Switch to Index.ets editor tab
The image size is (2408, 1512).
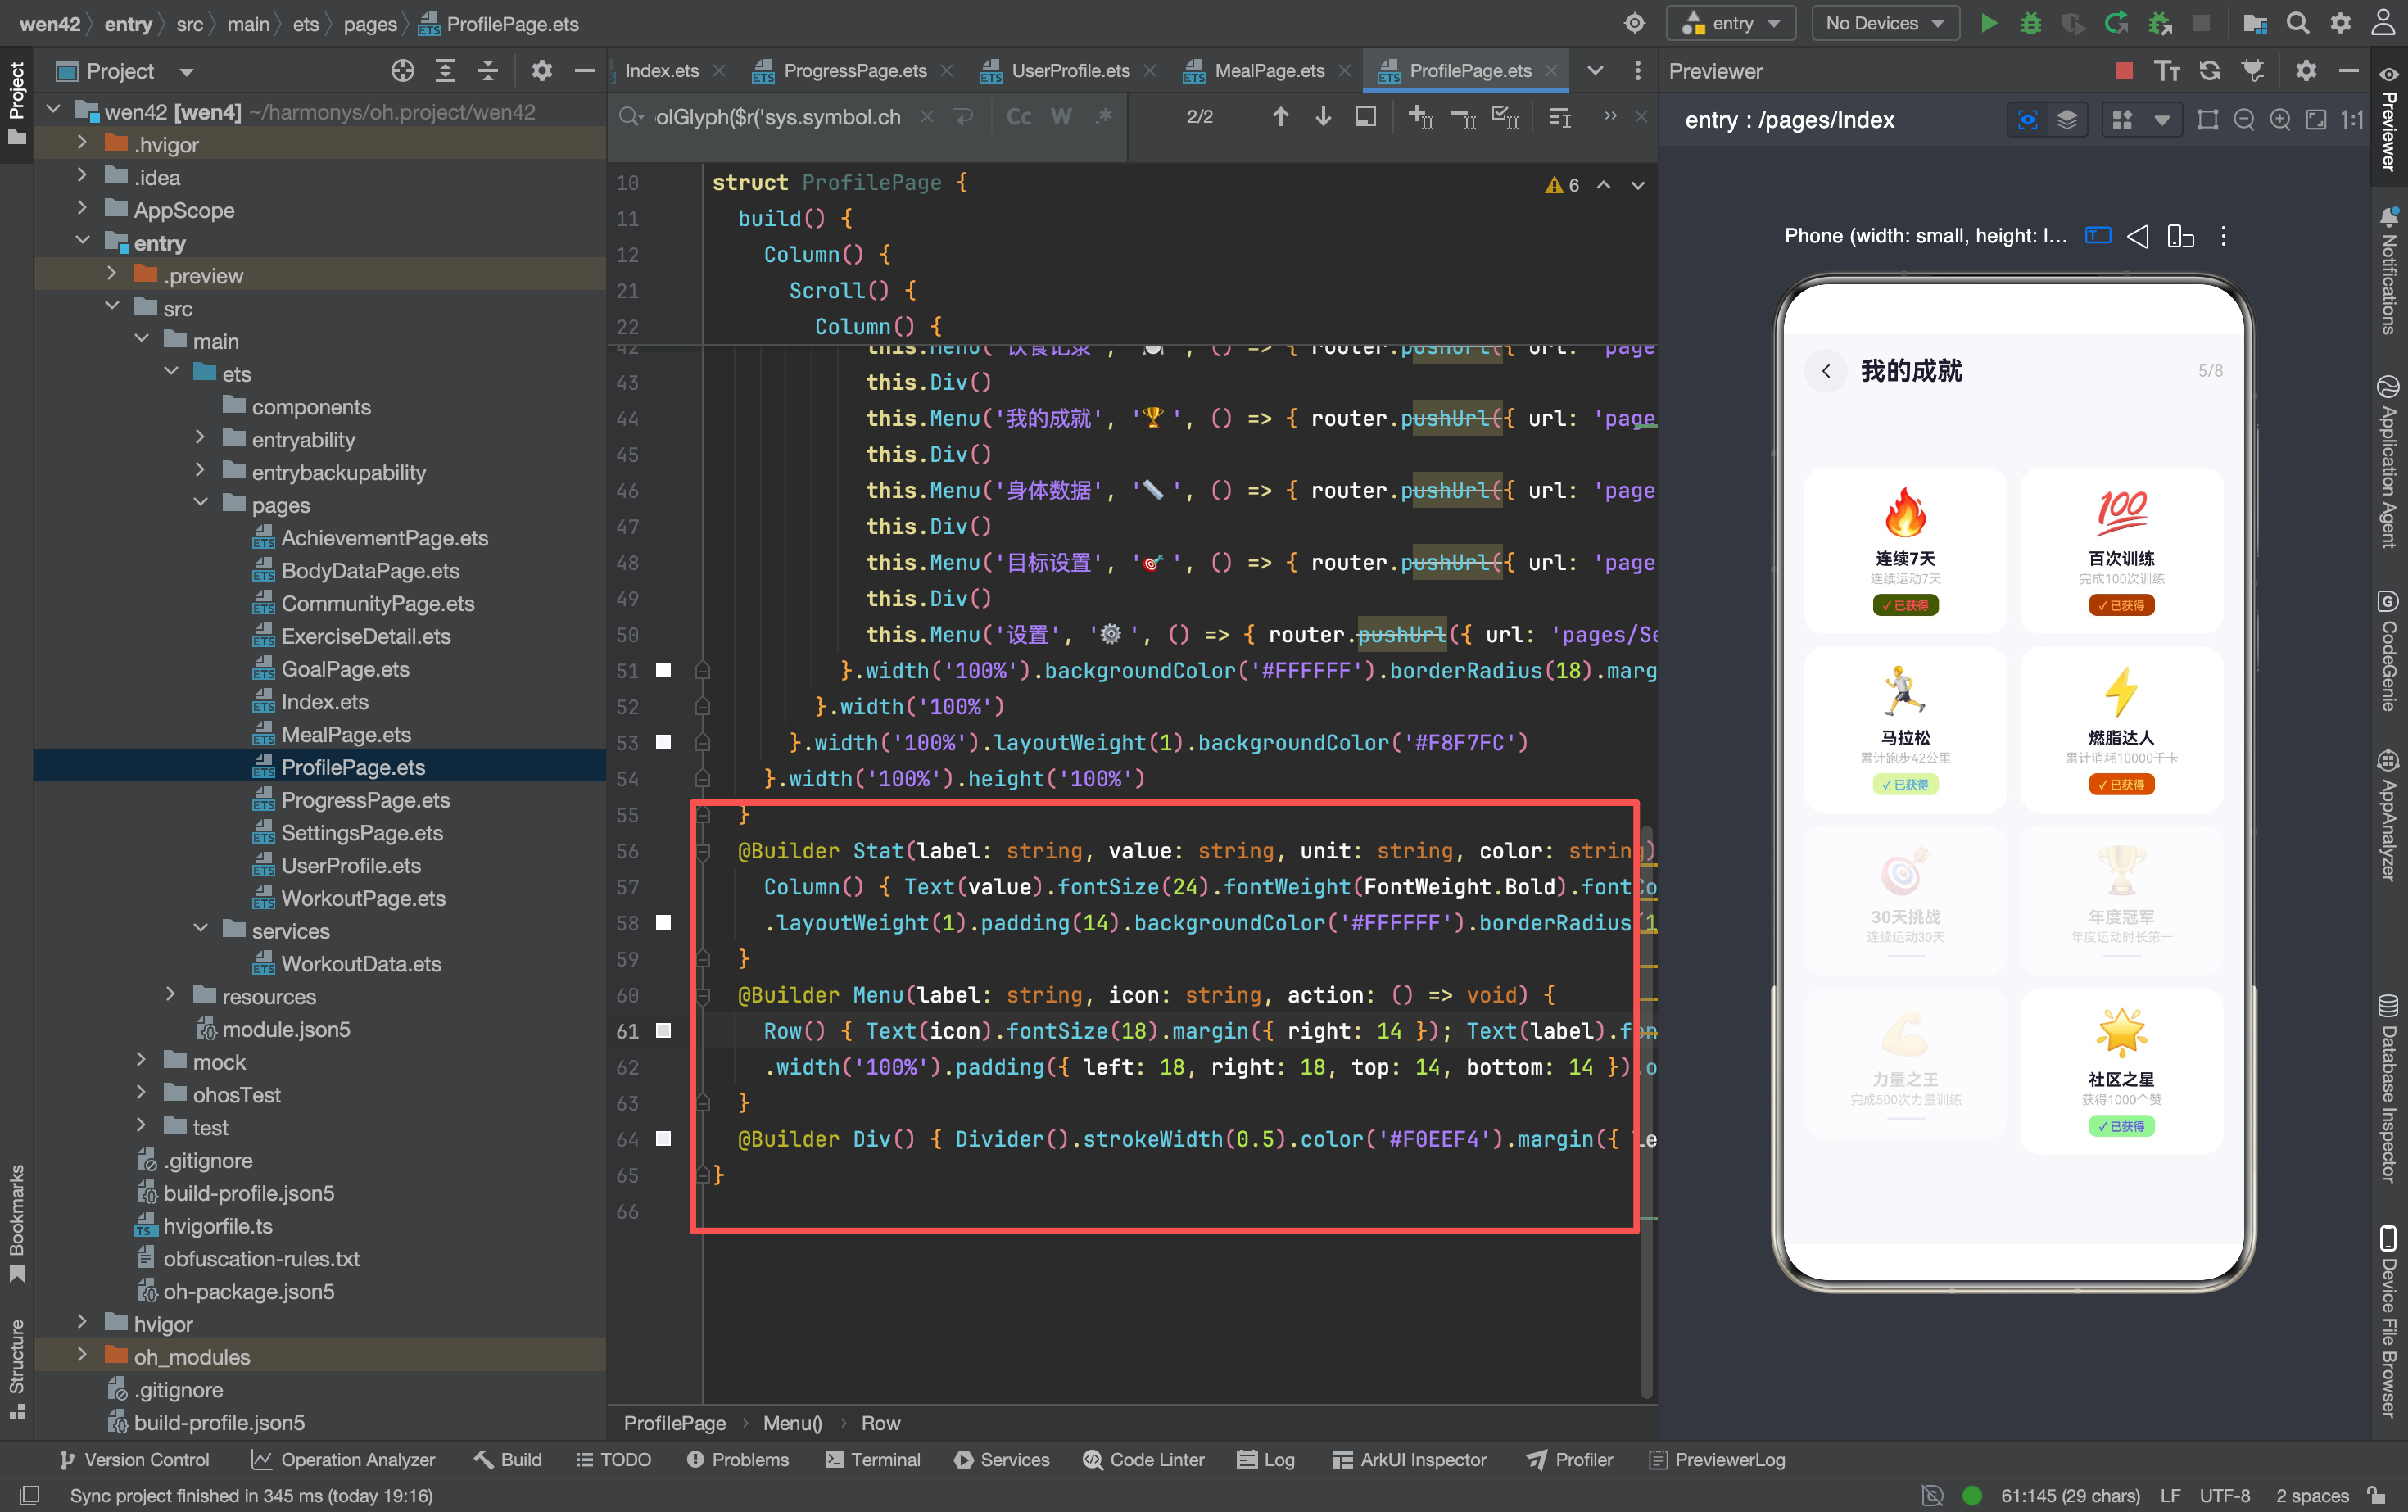661,71
